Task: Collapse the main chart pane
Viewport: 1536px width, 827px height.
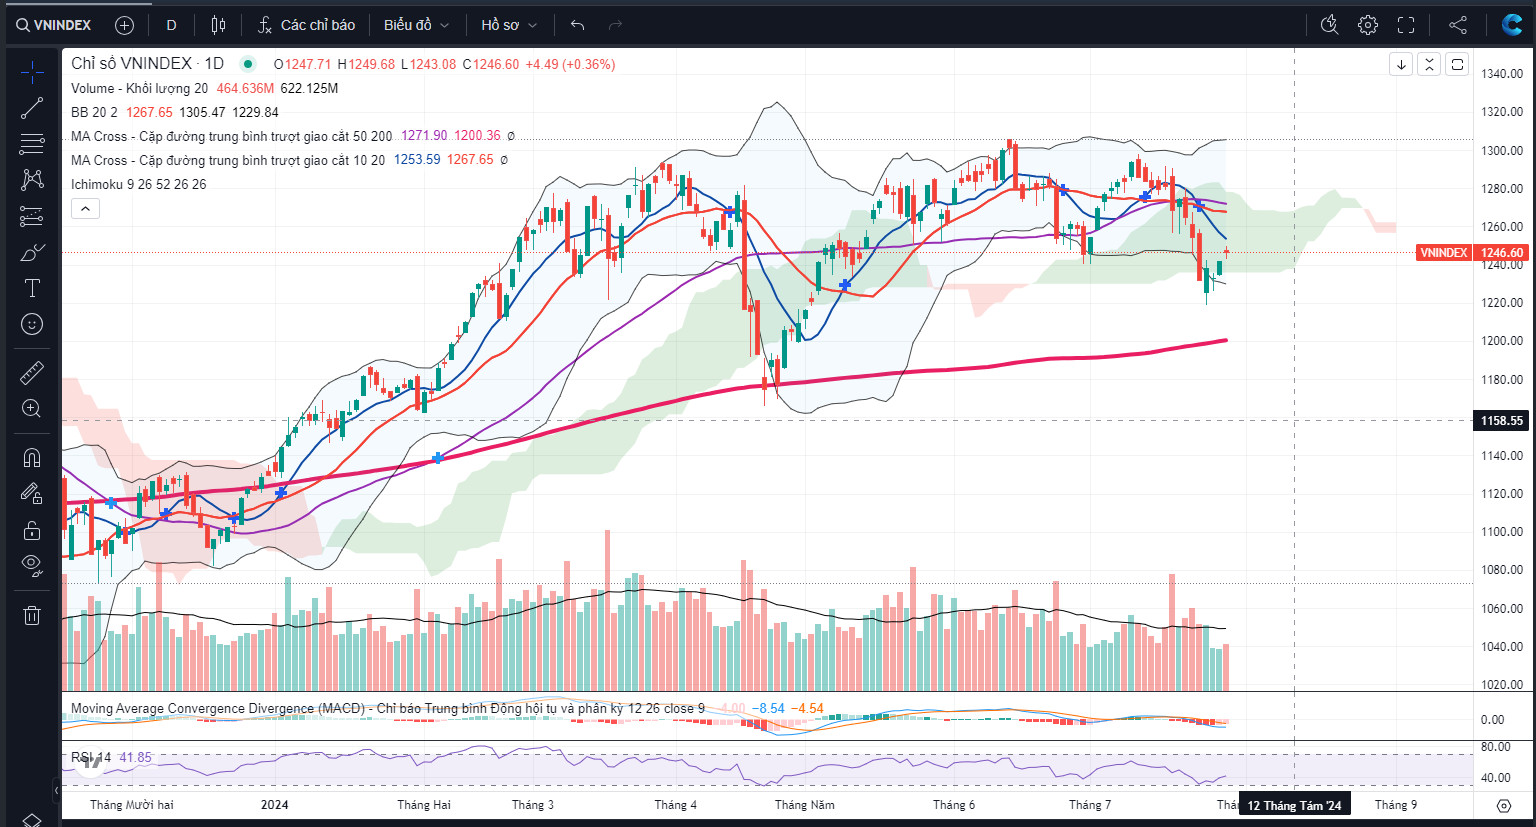Action: tap(1429, 65)
